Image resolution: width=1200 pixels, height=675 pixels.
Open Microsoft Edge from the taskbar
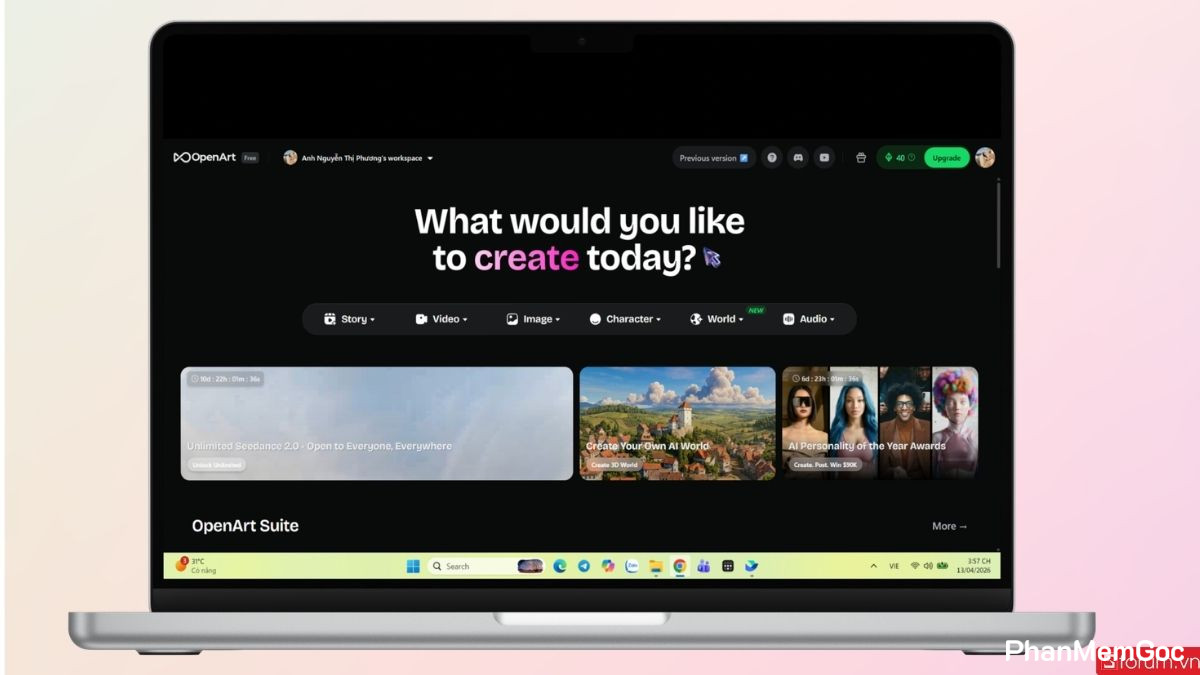pyautogui.click(x=560, y=566)
